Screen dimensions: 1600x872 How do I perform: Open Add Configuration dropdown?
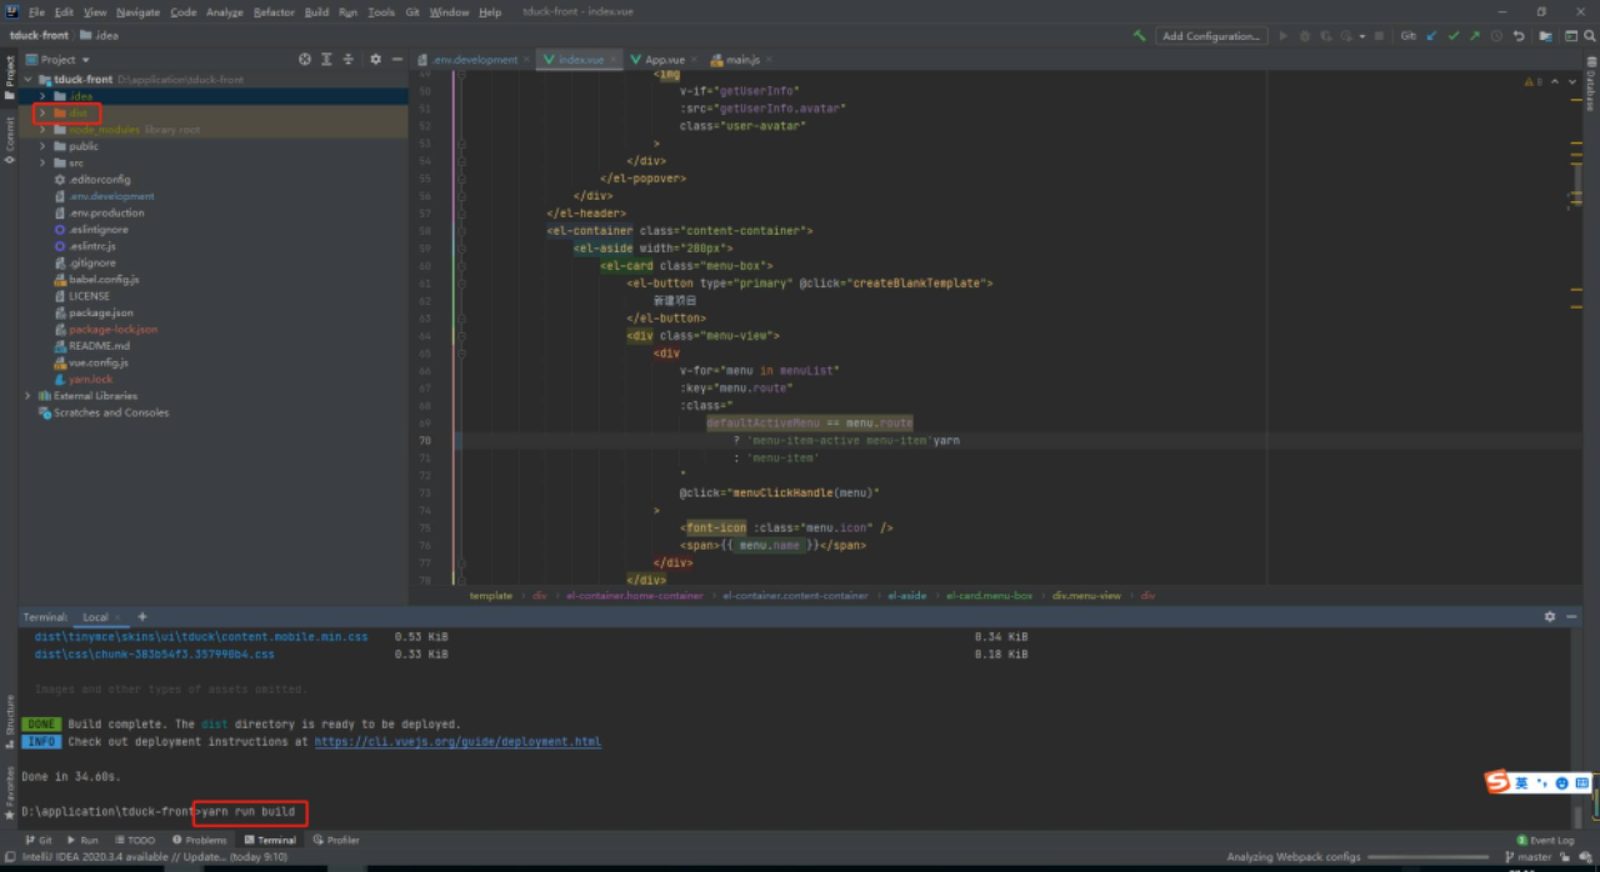coord(1210,36)
